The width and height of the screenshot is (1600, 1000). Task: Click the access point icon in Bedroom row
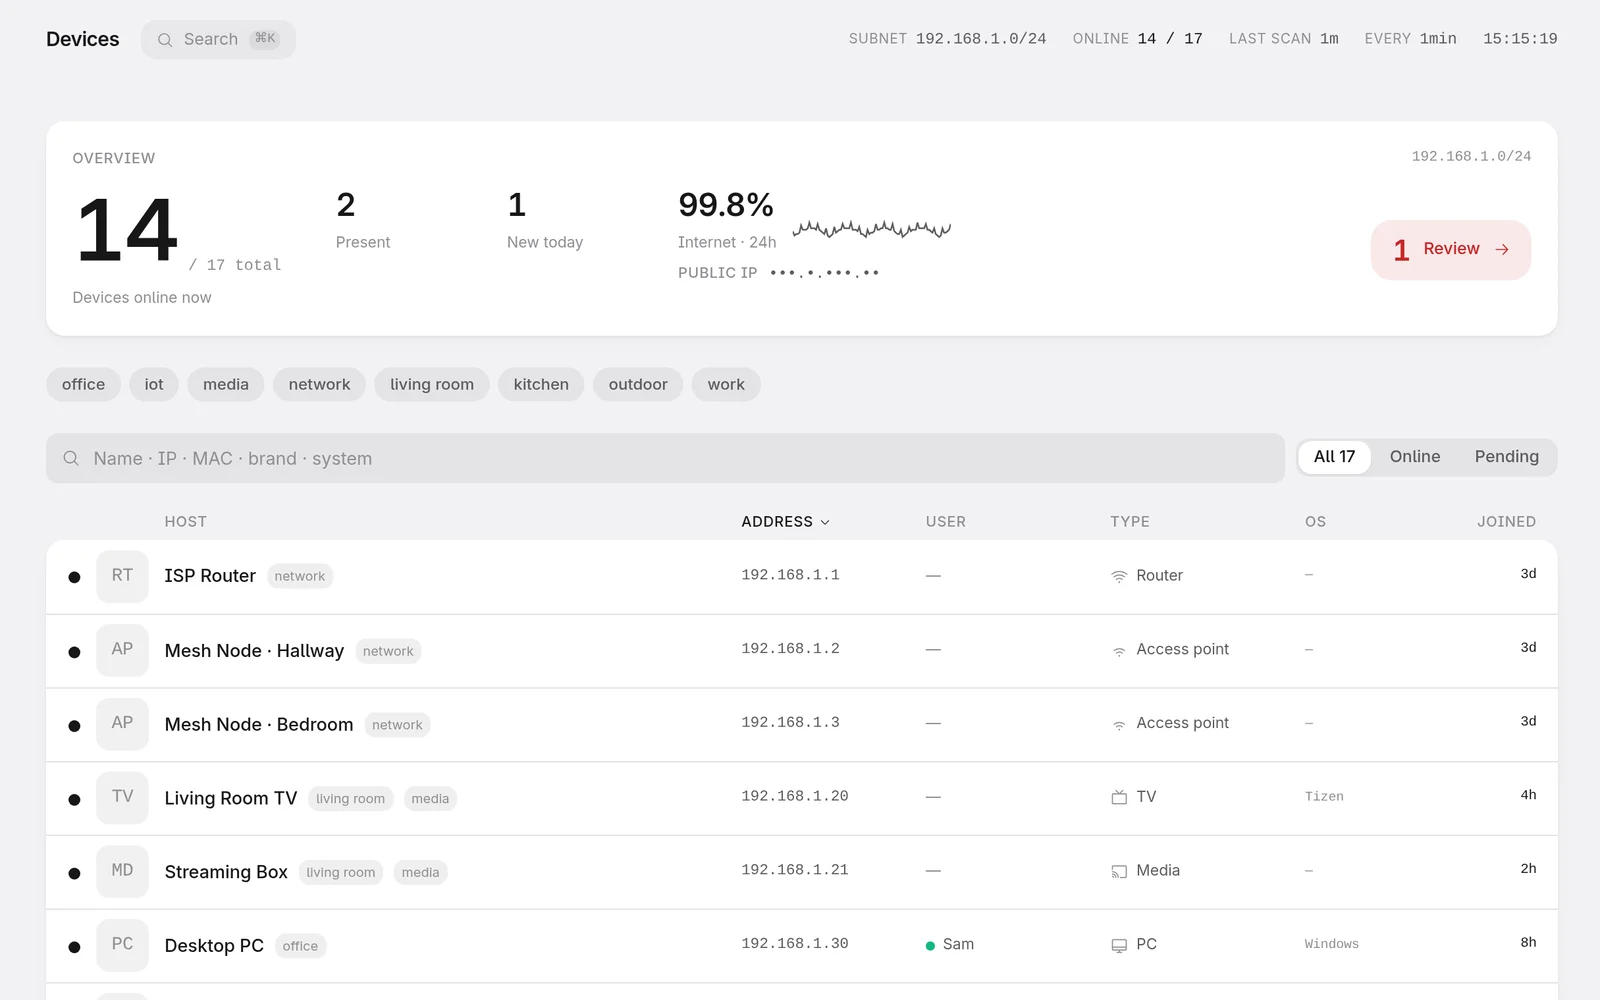click(1119, 725)
